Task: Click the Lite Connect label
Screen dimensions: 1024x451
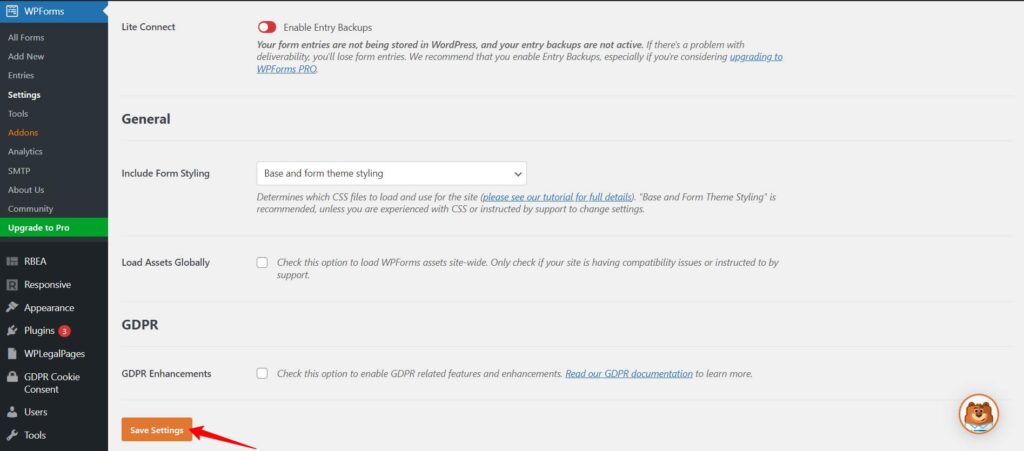Action: (x=148, y=27)
